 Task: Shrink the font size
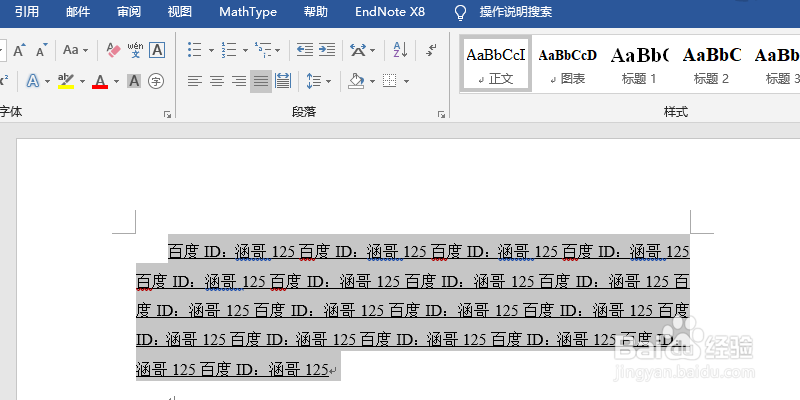(x=42, y=50)
